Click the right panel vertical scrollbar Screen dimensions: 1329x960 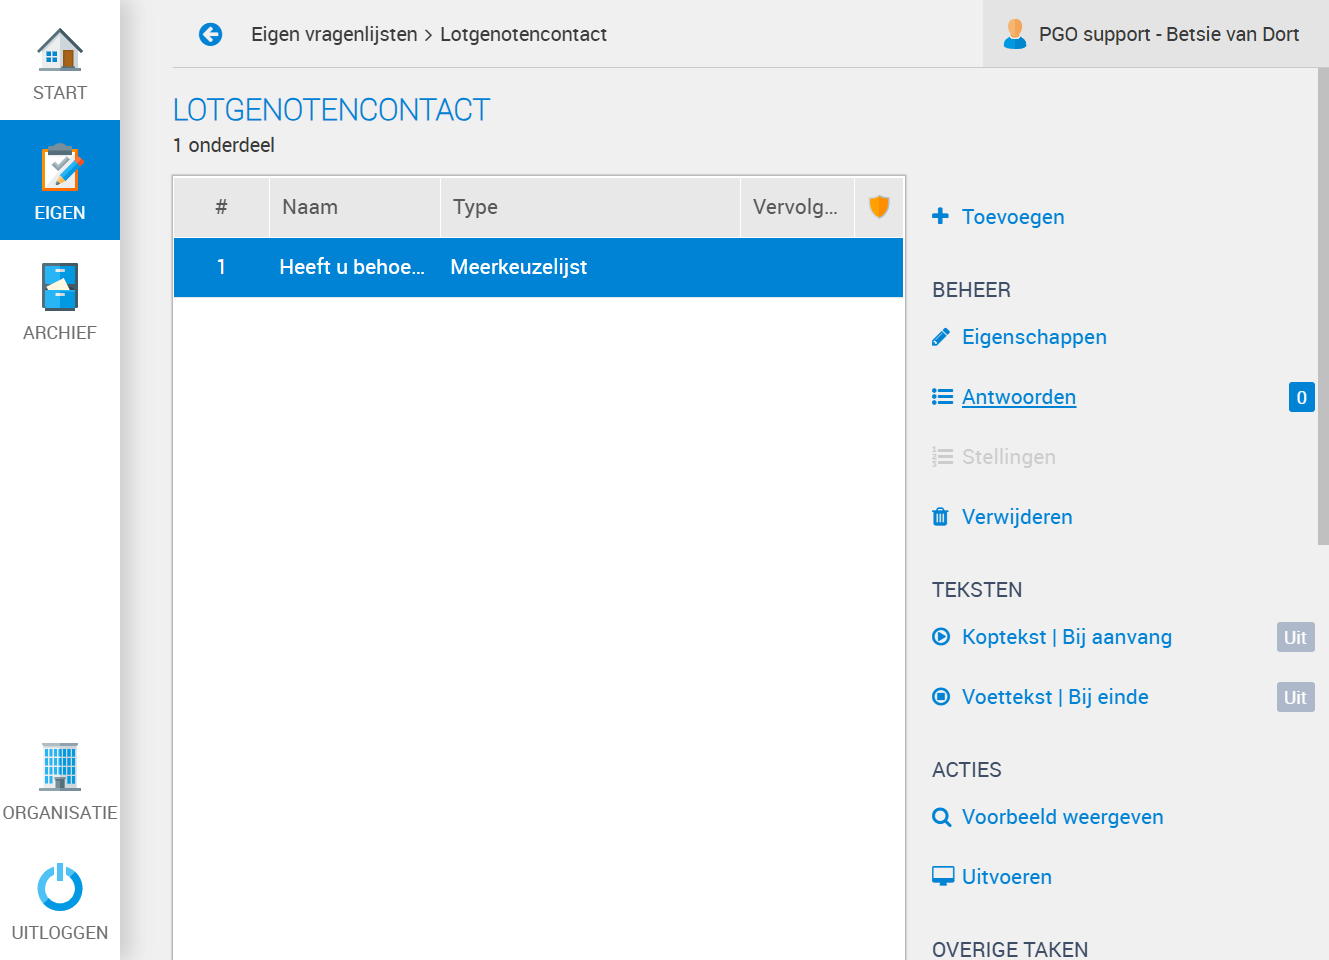[x=1323, y=306]
